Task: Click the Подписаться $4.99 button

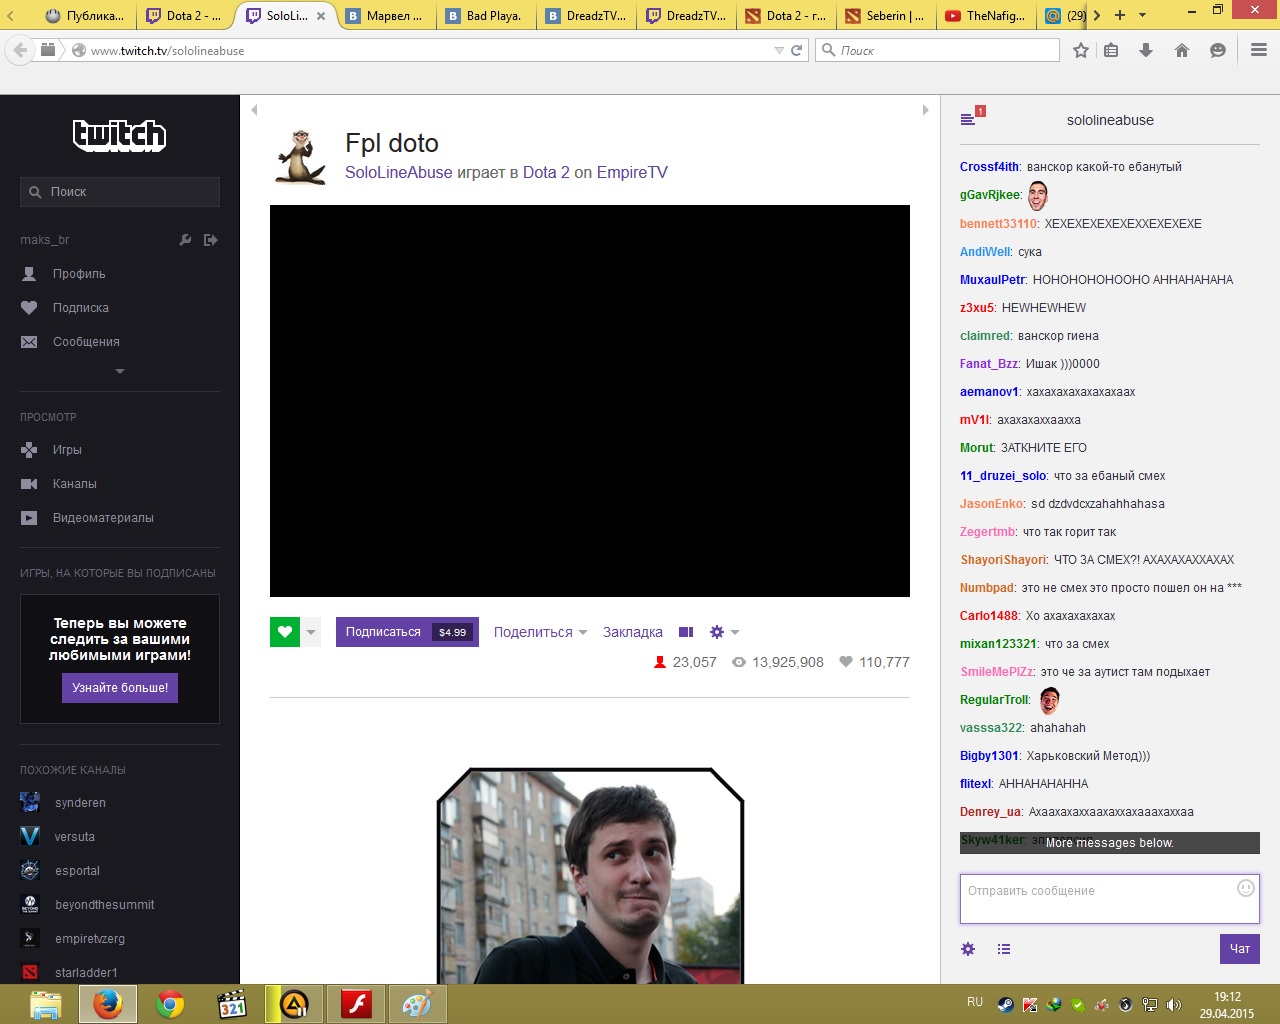Action: 407,632
